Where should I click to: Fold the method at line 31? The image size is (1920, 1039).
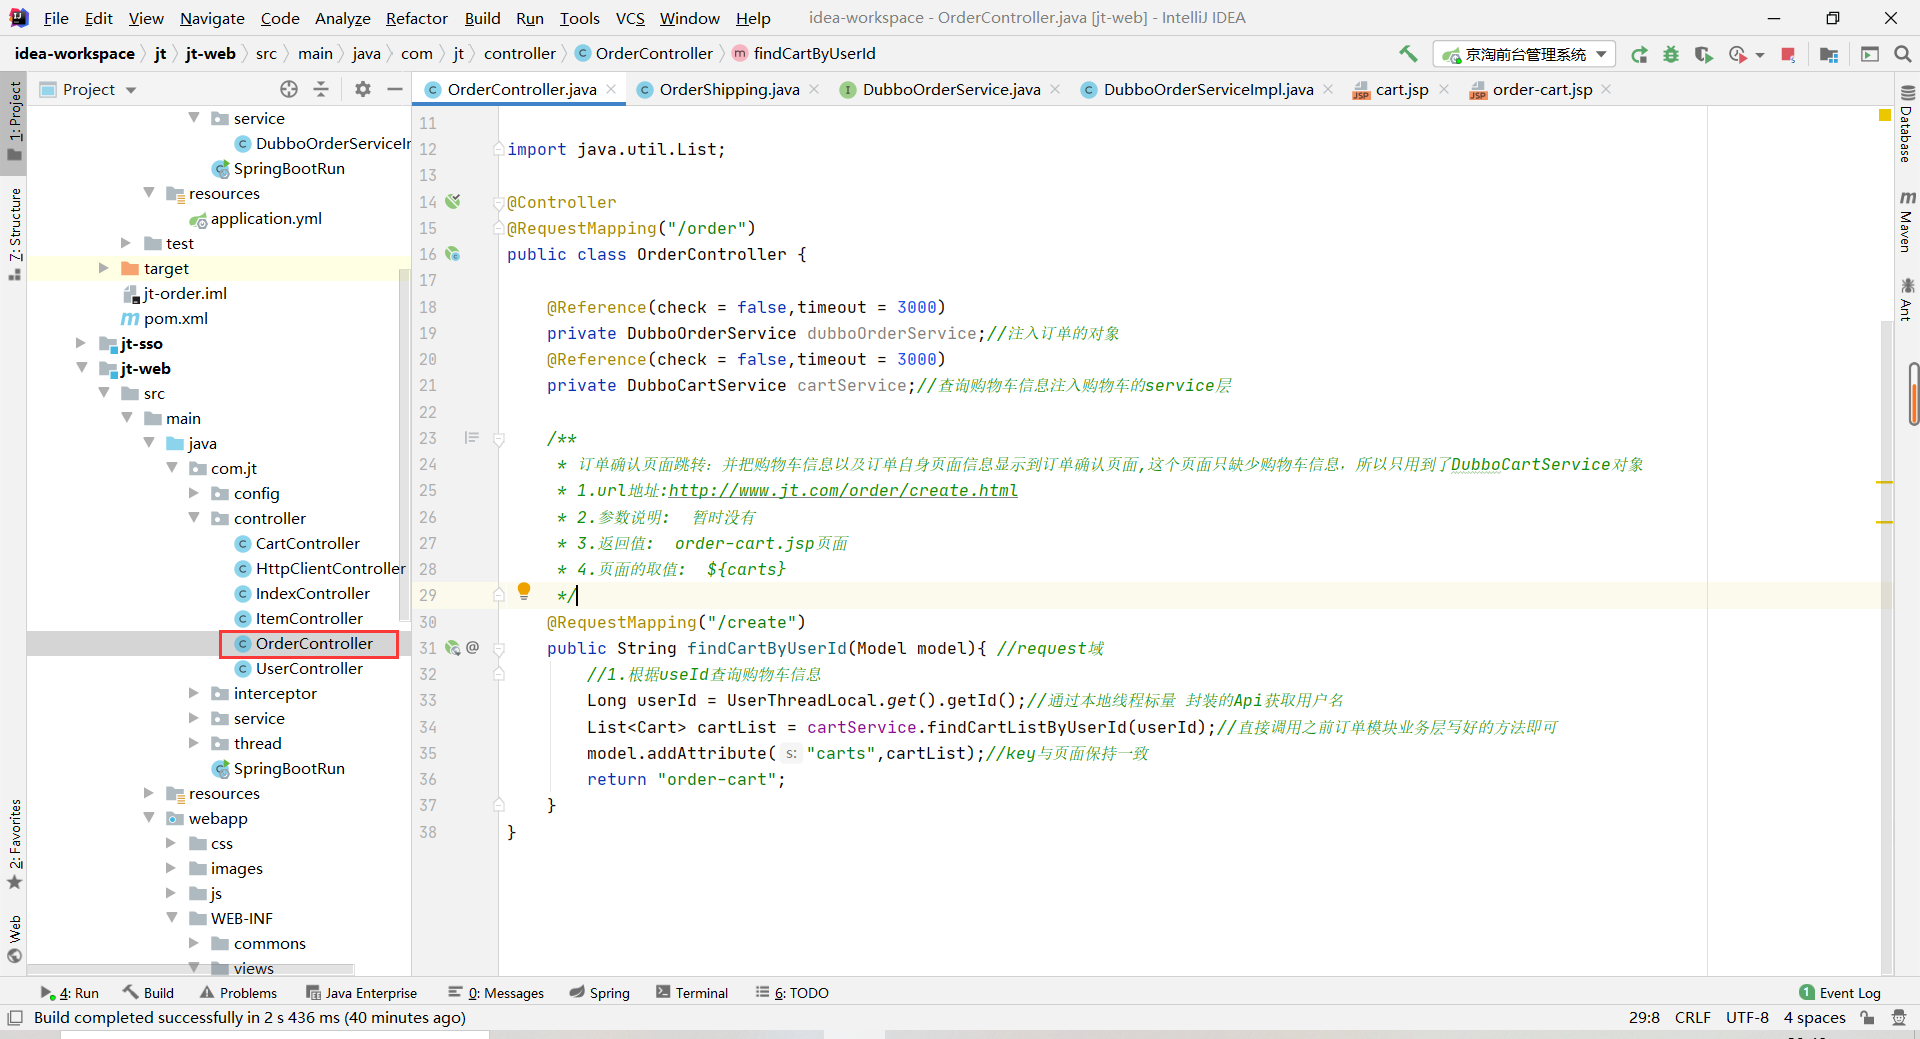[x=499, y=648]
